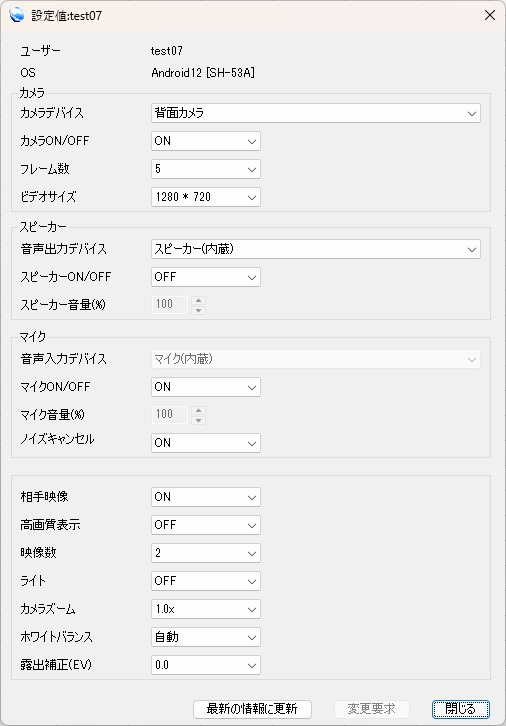
Task: Open the カメラズーム dropdown showing 1.0x
Action: (206, 609)
